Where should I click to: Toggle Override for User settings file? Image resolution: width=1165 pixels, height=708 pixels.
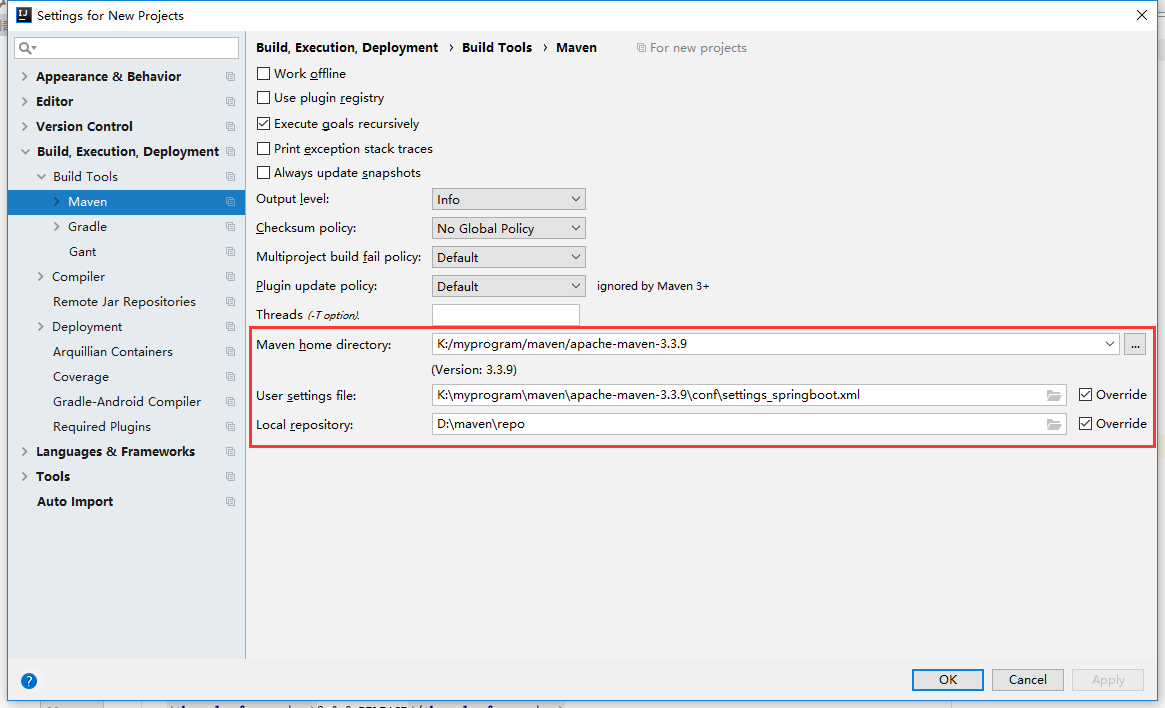tap(1086, 394)
